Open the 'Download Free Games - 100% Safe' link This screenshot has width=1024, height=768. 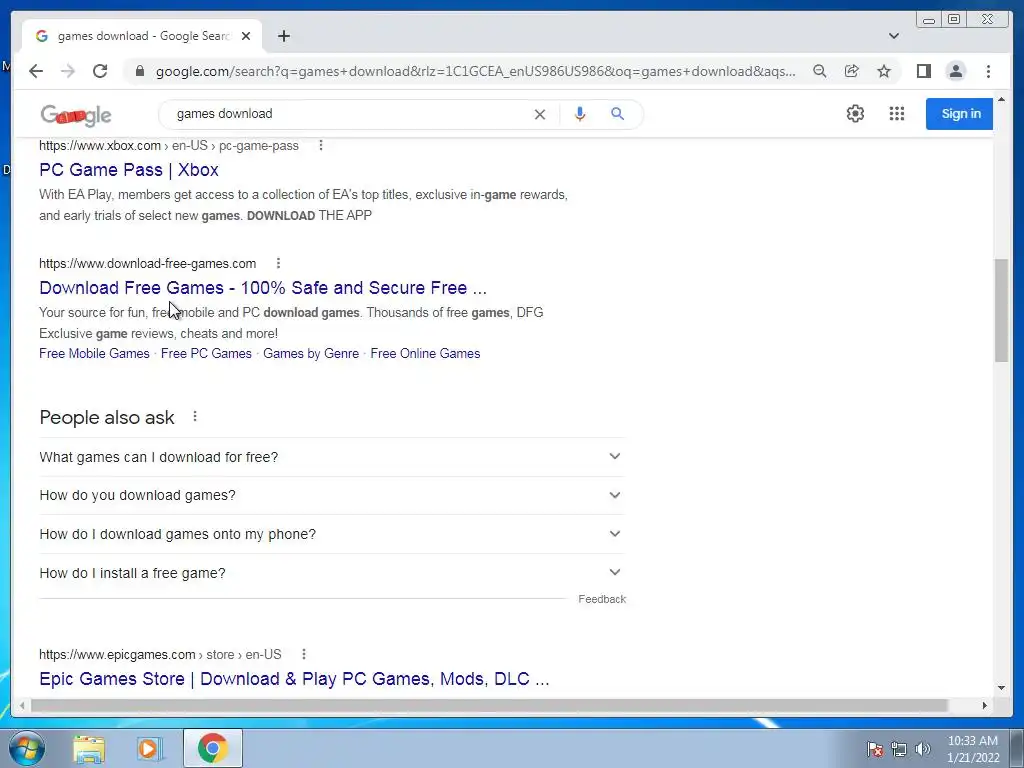(x=263, y=288)
